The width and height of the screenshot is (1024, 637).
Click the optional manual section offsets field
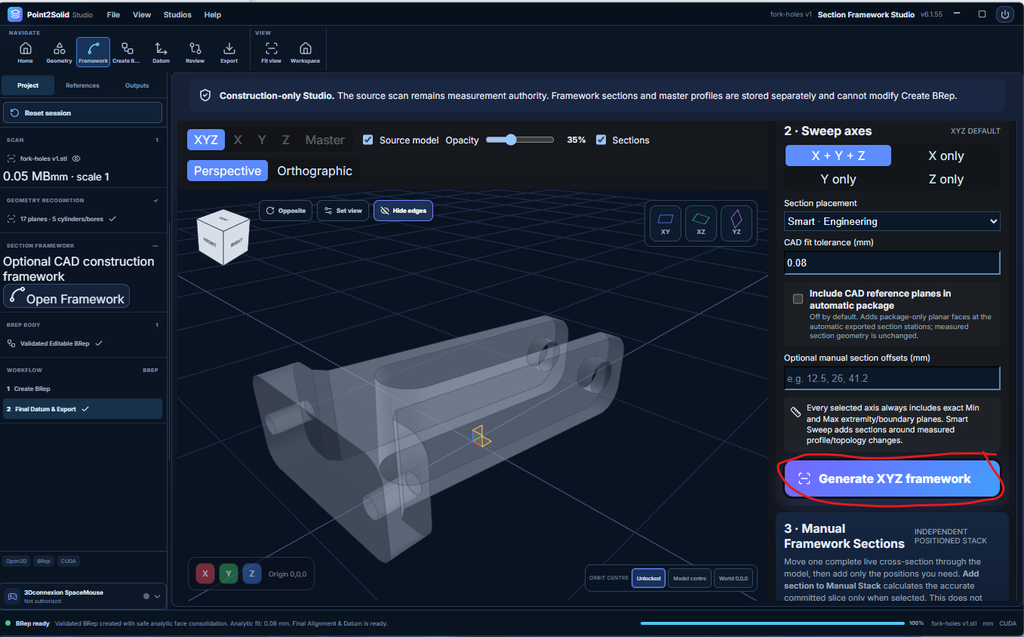point(891,378)
